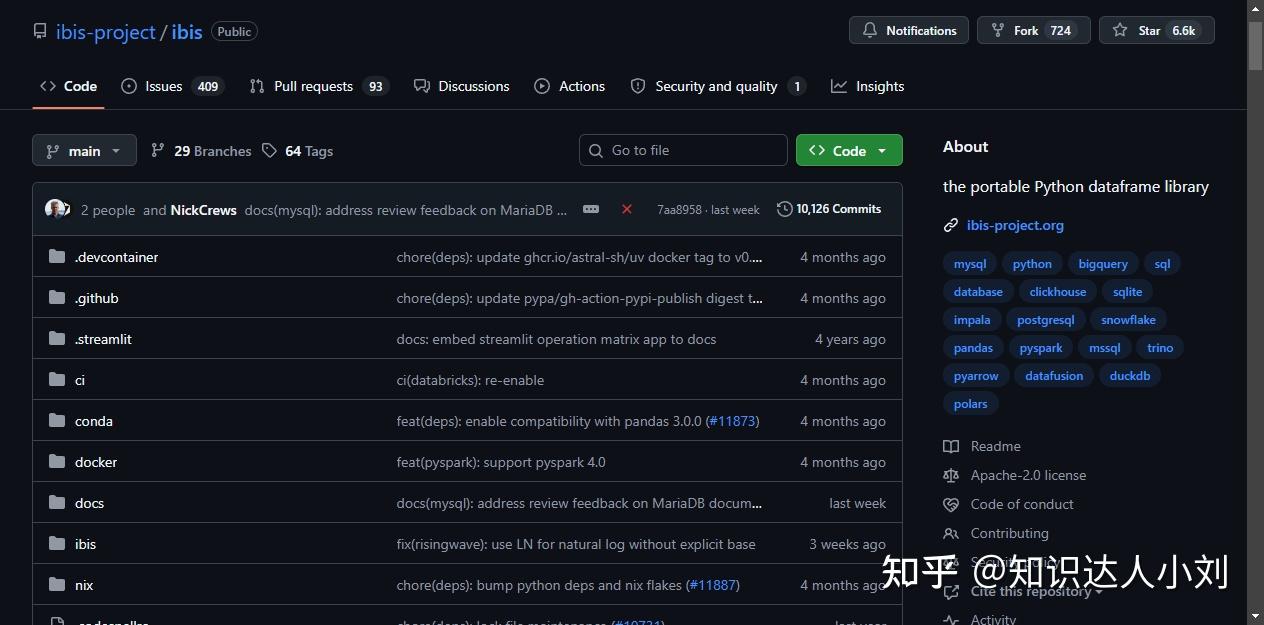The image size is (1264, 625).
Task: Expand commit message ellipsis button
Action: (x=591, y=209)
